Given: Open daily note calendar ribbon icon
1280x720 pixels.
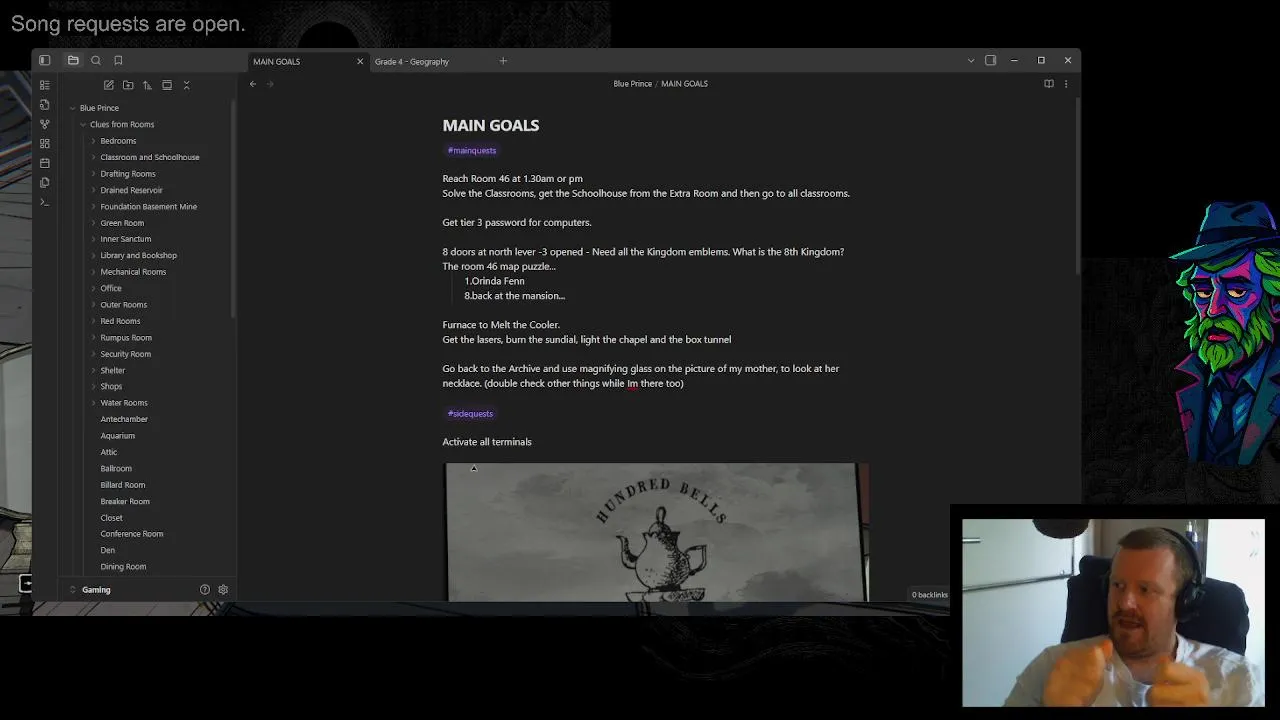Looking at the screenshot, I should tap(45, 163).
